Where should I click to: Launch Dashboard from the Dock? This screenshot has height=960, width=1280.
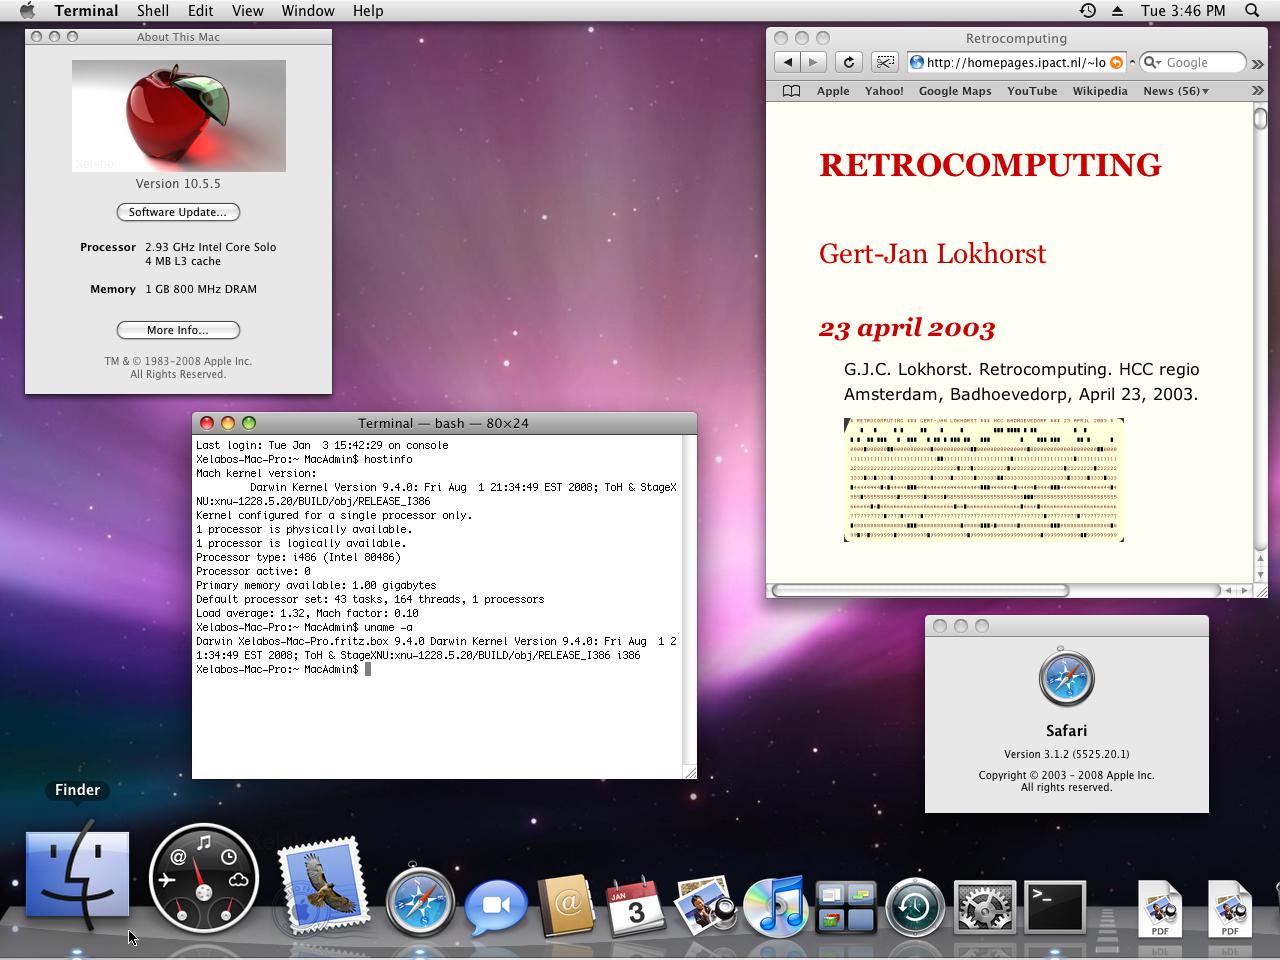203,878
